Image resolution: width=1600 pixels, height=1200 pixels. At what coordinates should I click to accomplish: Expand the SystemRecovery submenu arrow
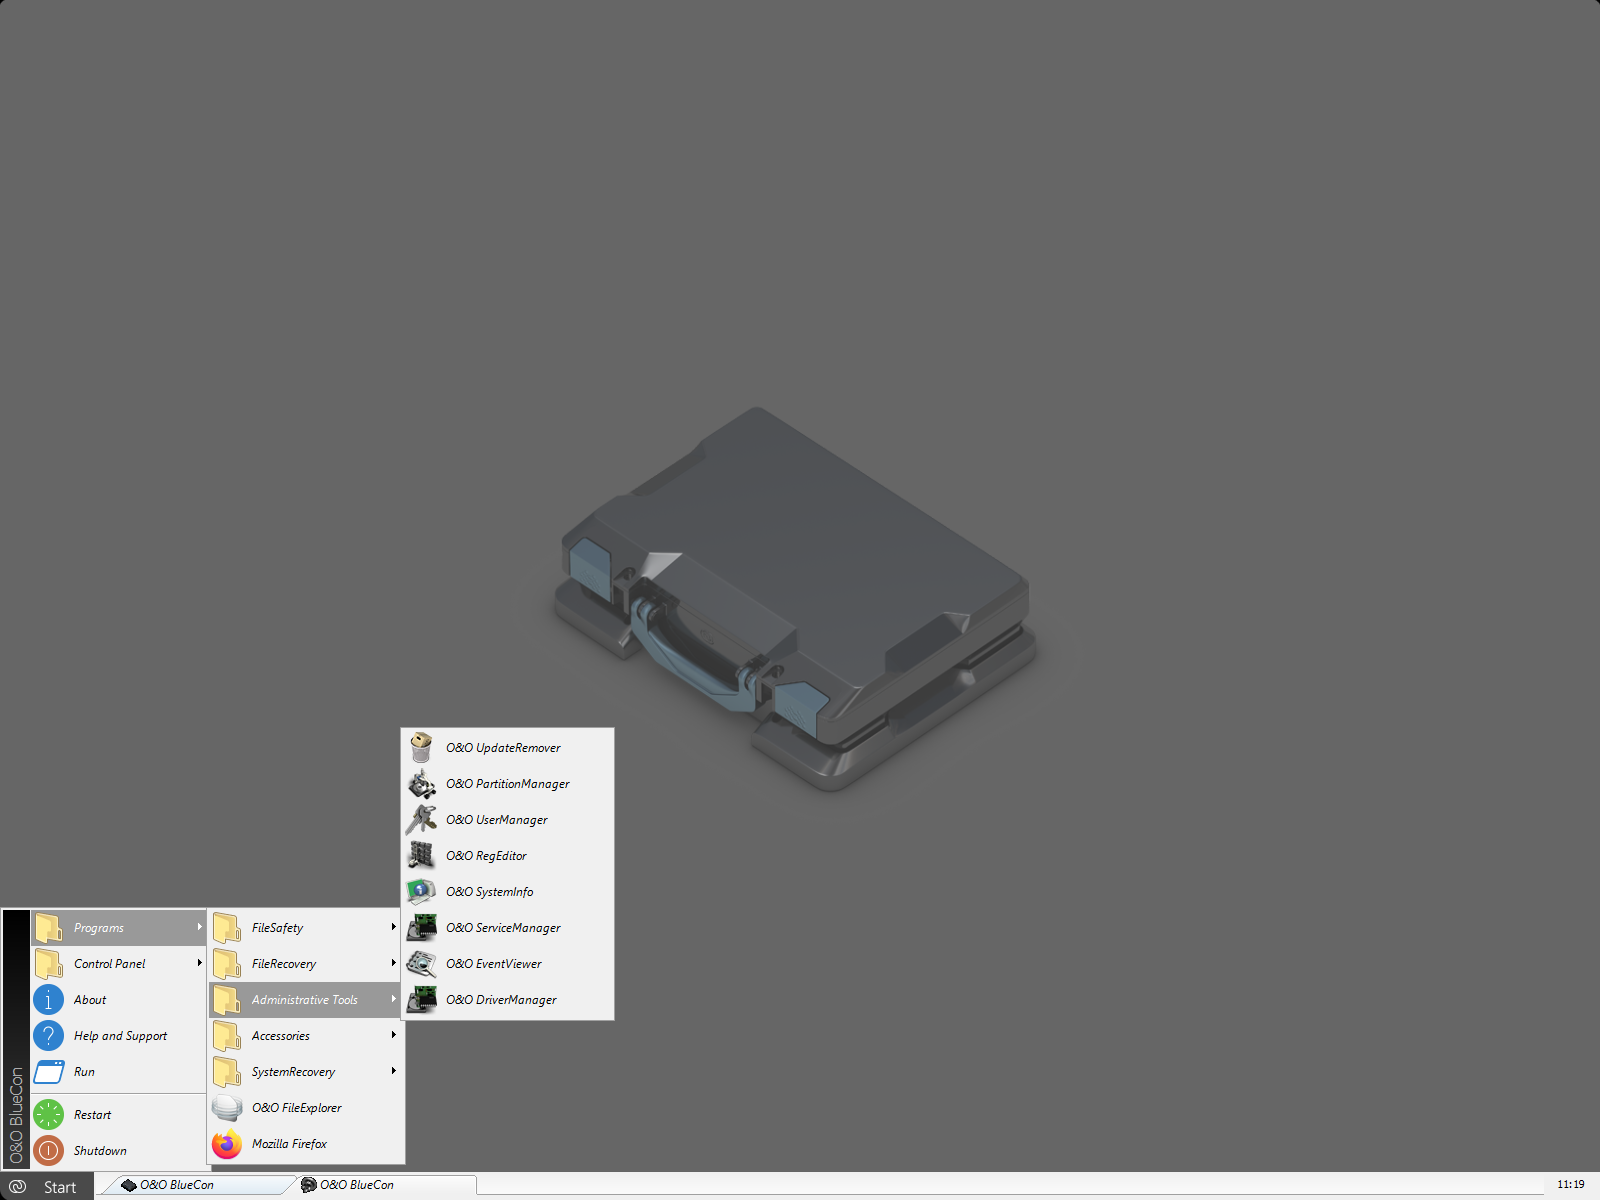(394, 1071)
